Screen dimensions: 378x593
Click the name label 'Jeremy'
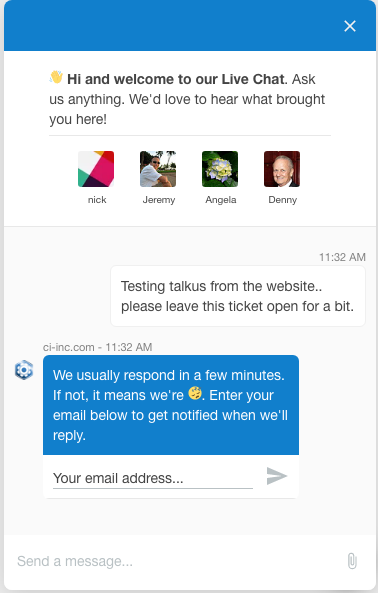click(159, 200)
